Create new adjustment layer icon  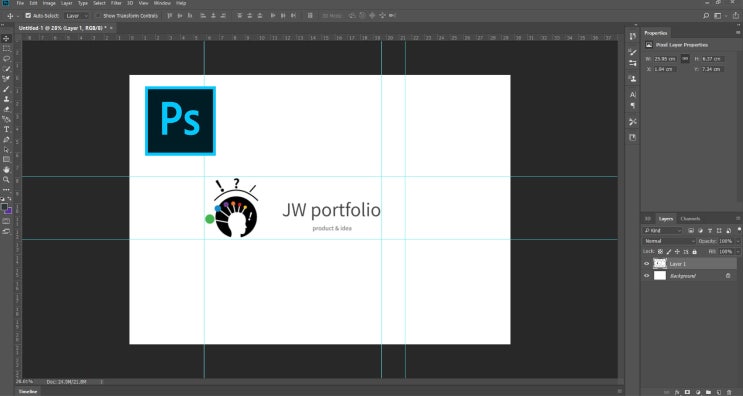point(698,392)
